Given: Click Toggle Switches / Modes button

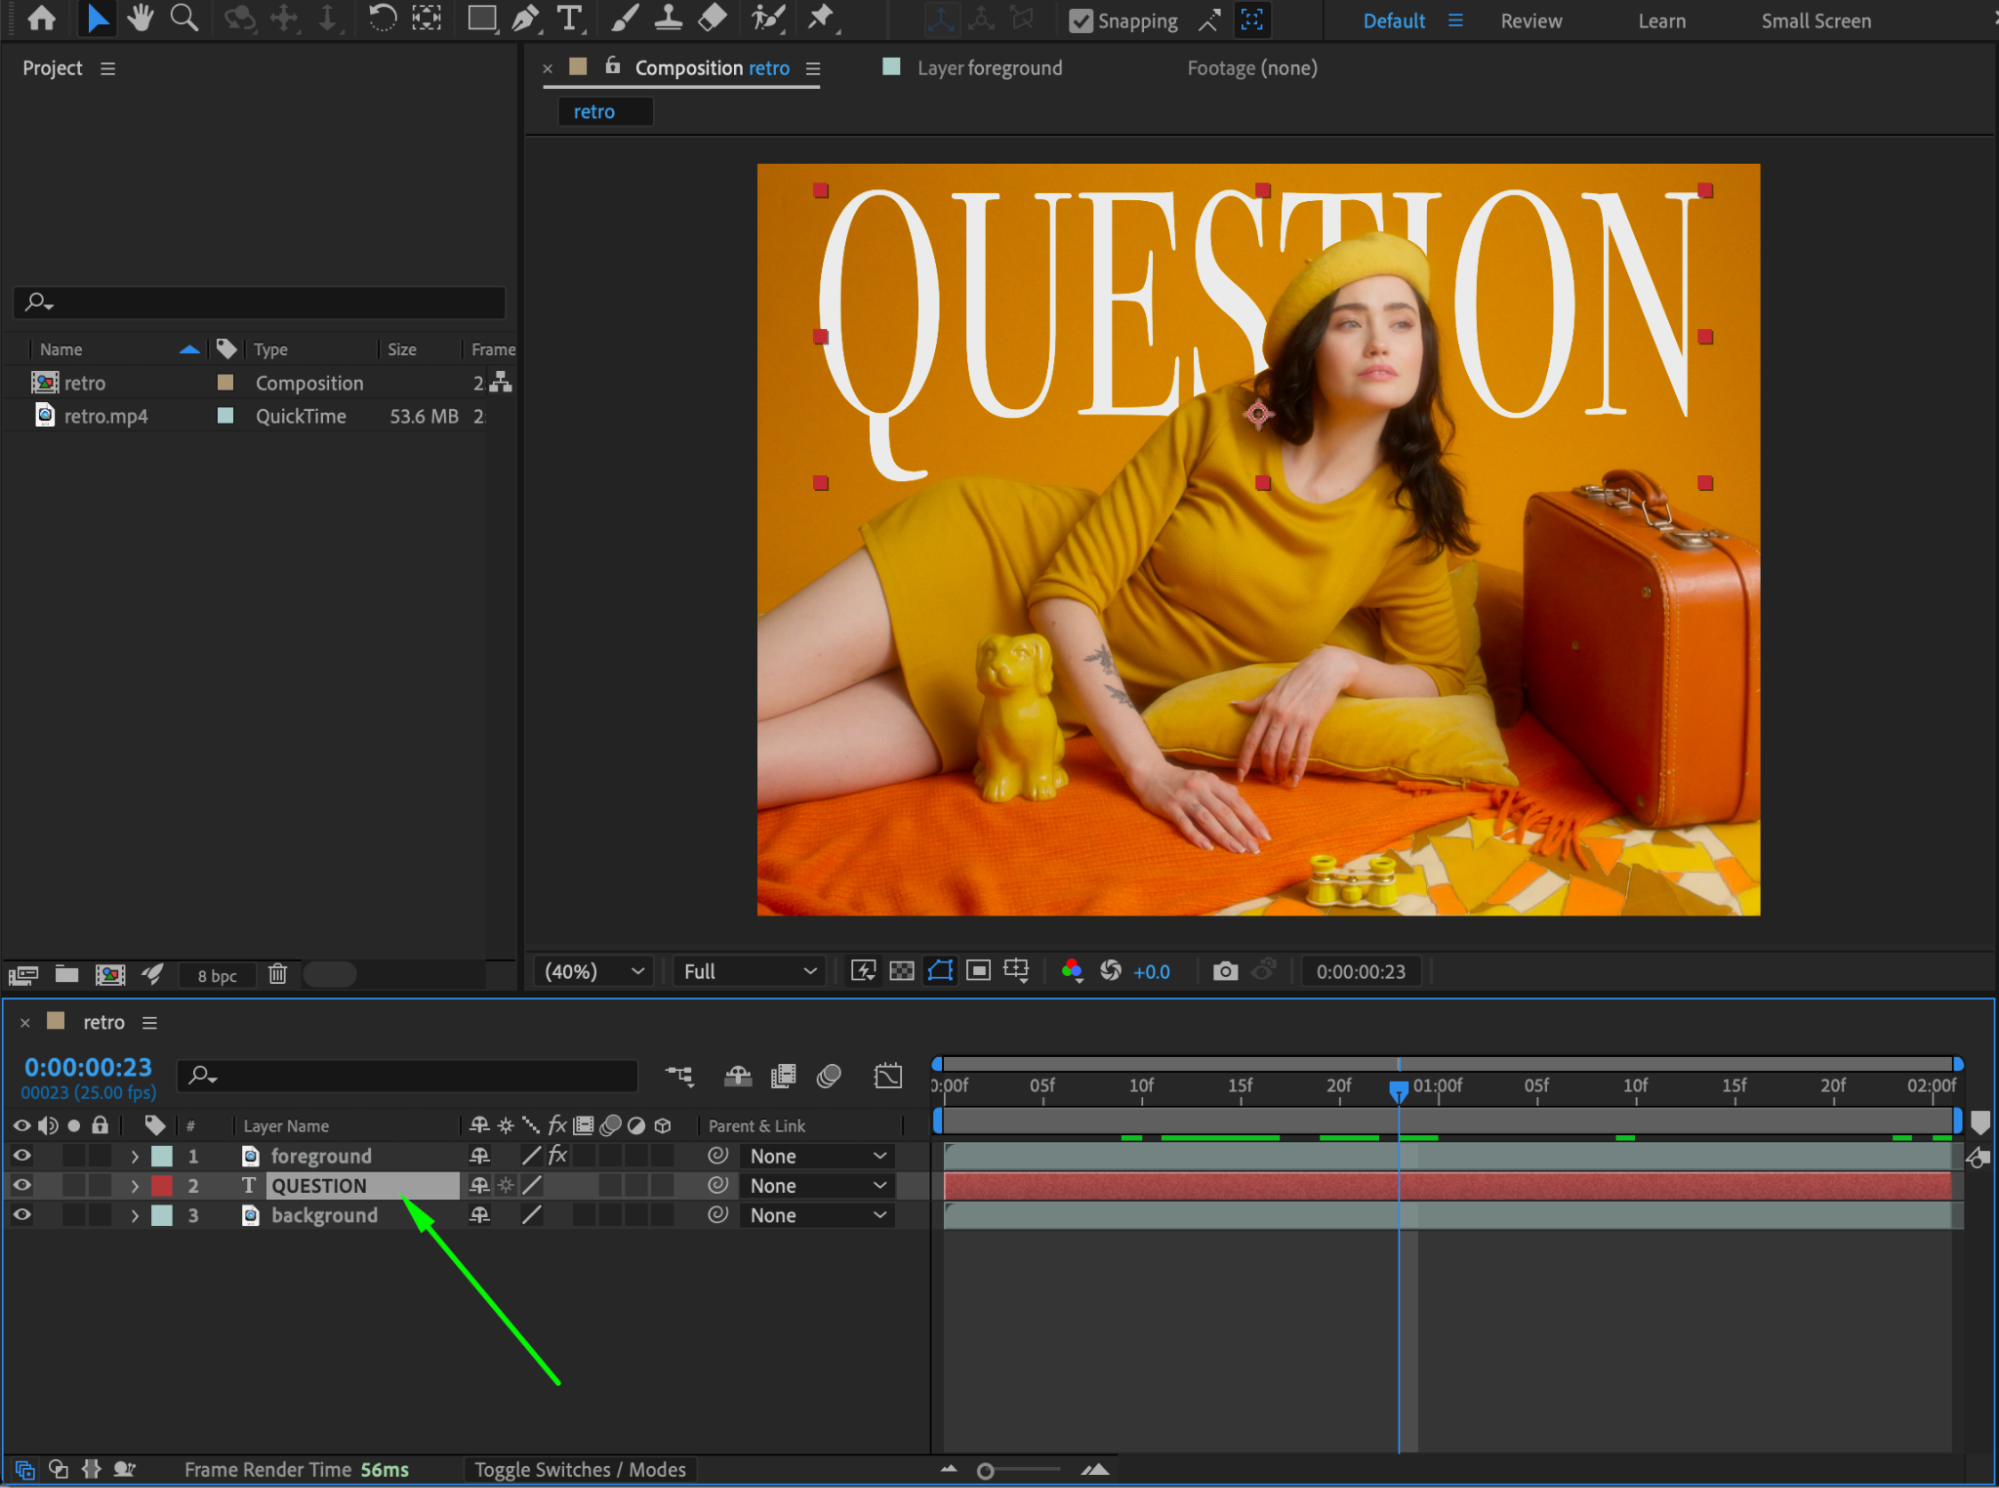Looking at the screenshot, I should 580,1469.
